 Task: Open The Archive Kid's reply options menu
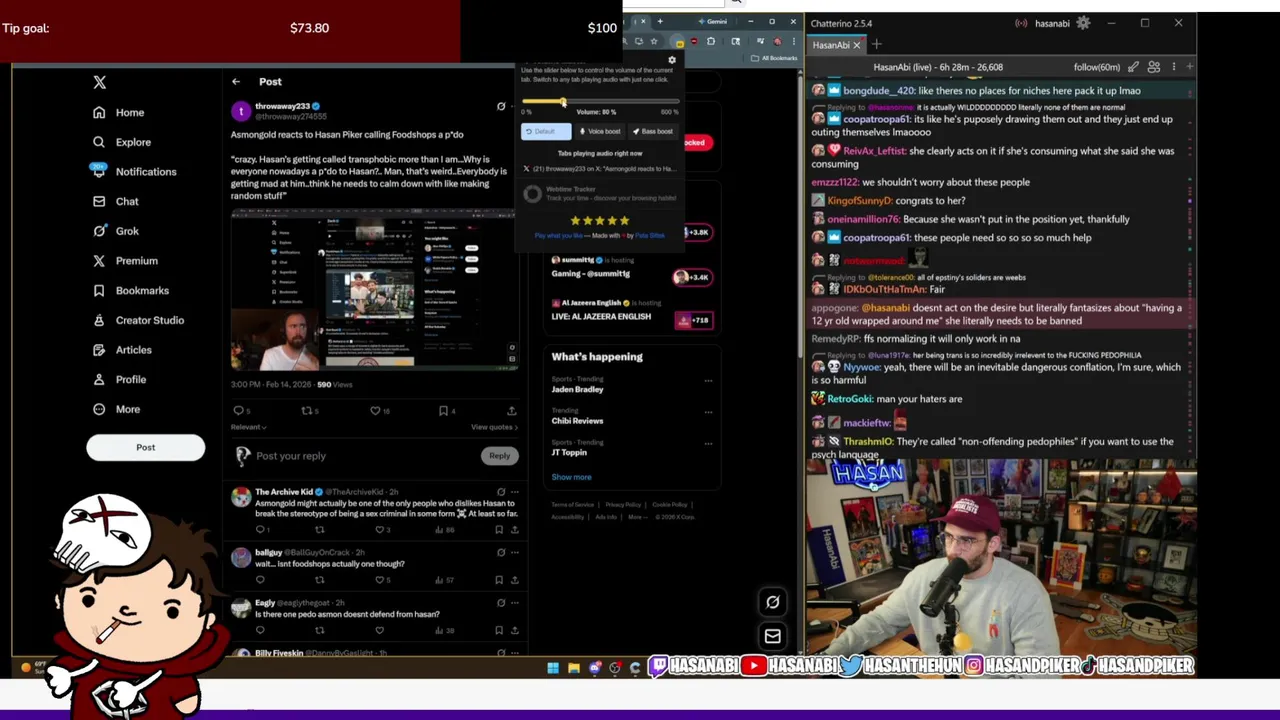tap(515, 492)
